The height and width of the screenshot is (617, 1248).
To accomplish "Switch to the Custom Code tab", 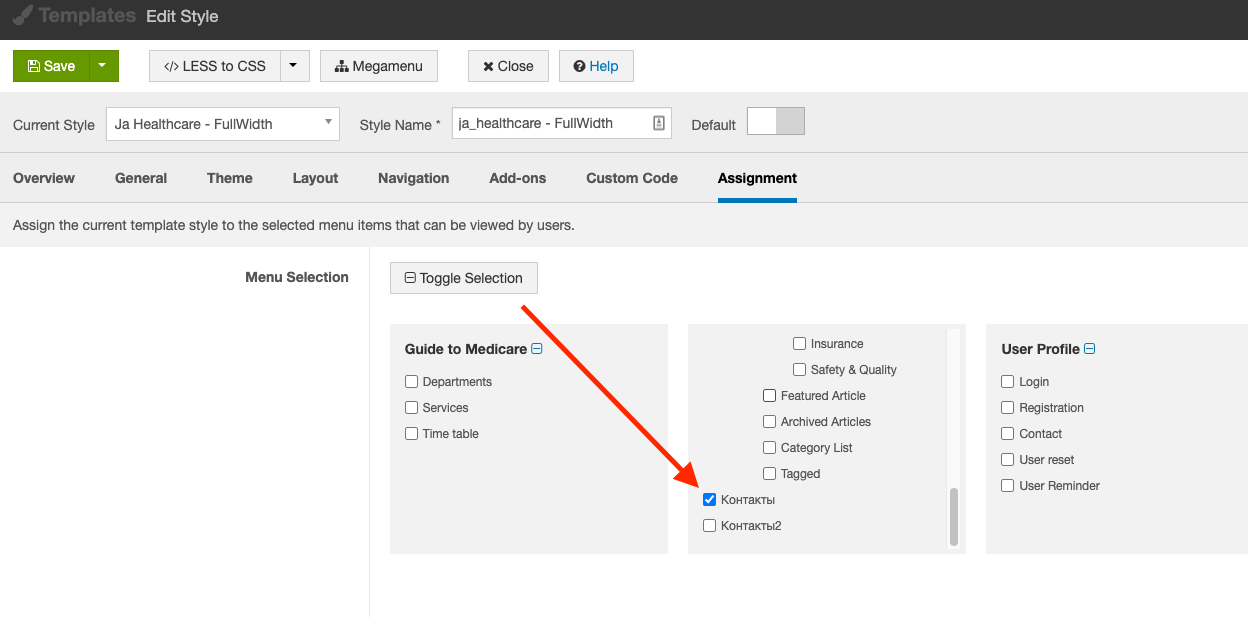I will point(632,178).
